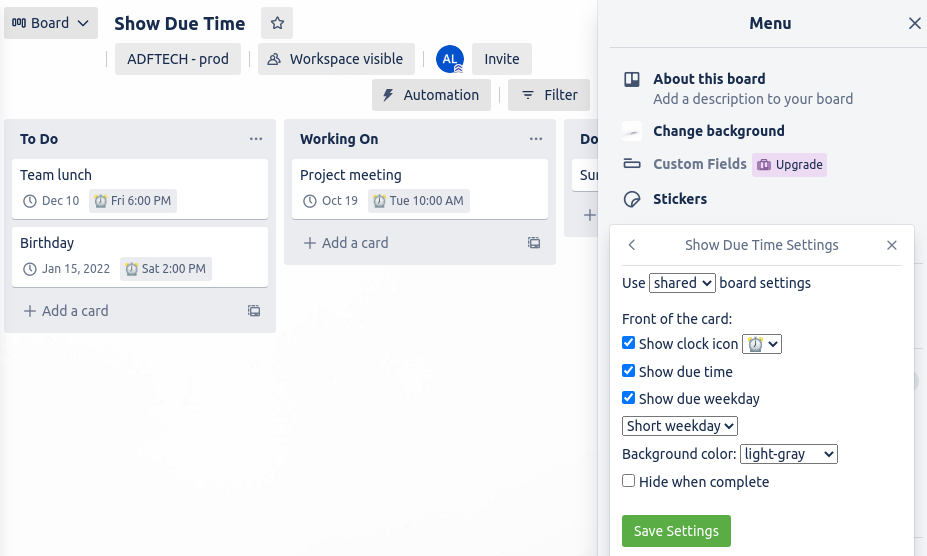
Task: Click the Upgrade badge
Action: point(789,164)
